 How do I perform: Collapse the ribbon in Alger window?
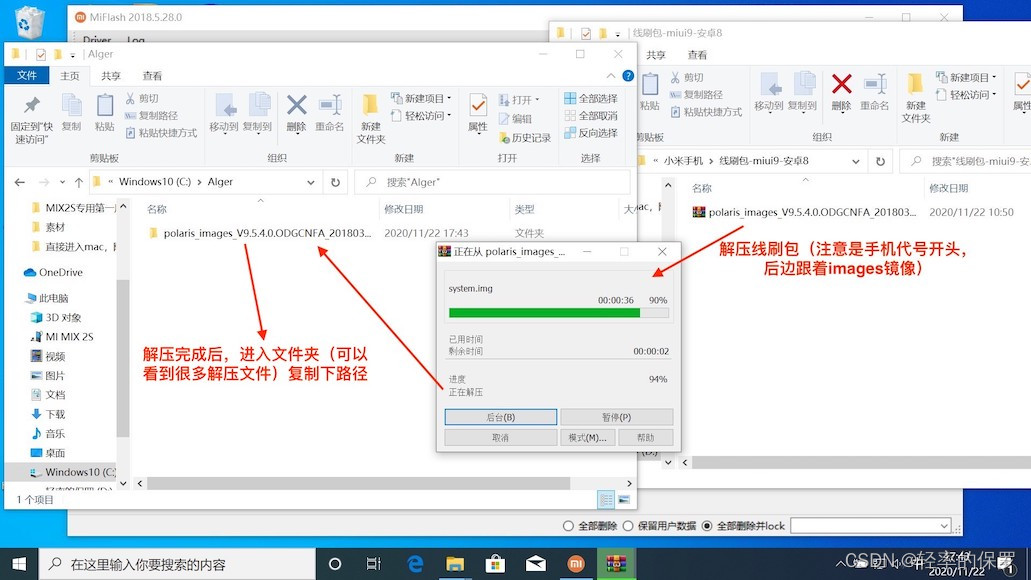pyautogui.click(x=610, y=76)
